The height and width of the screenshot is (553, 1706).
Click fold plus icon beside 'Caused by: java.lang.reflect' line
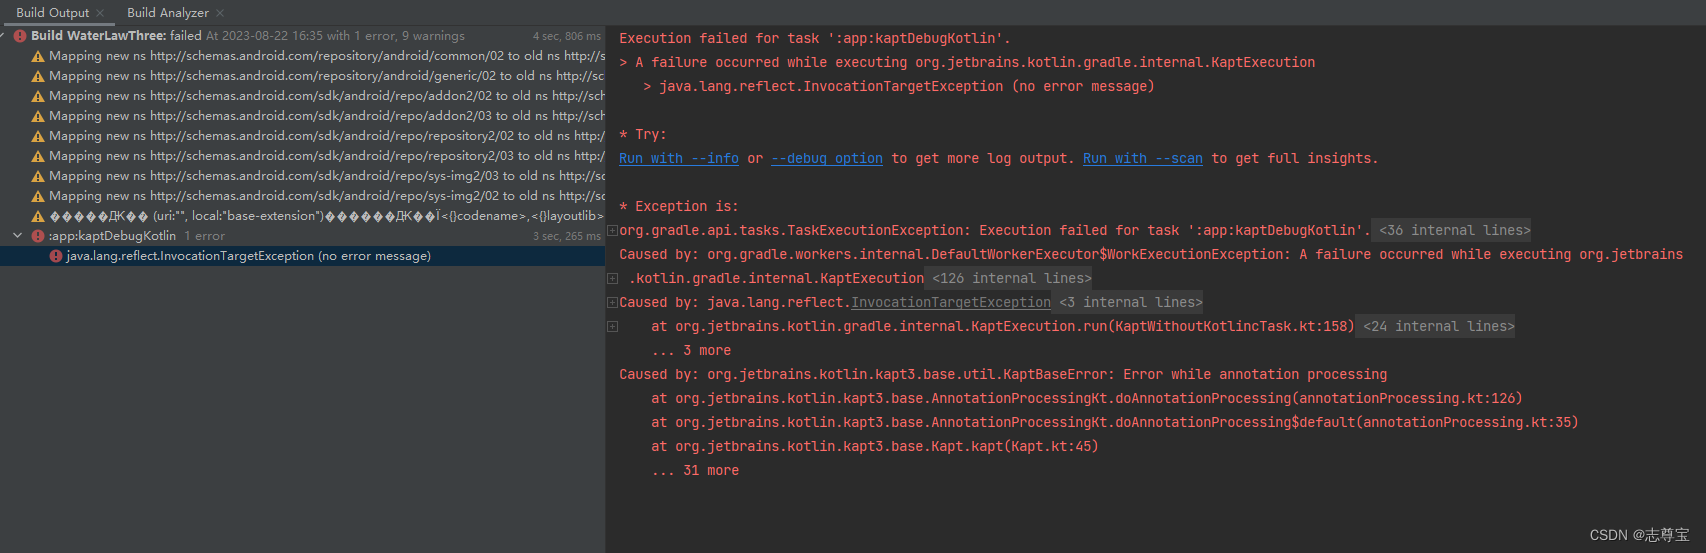pos(612,303)
